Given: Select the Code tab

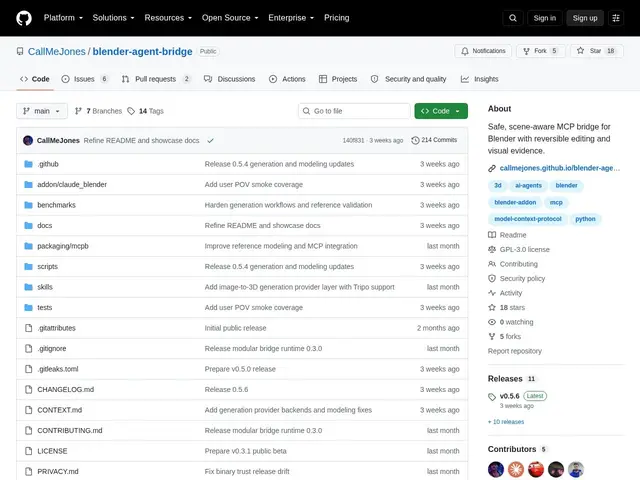Looking at the screenshot, I should [x=35, y=79].
